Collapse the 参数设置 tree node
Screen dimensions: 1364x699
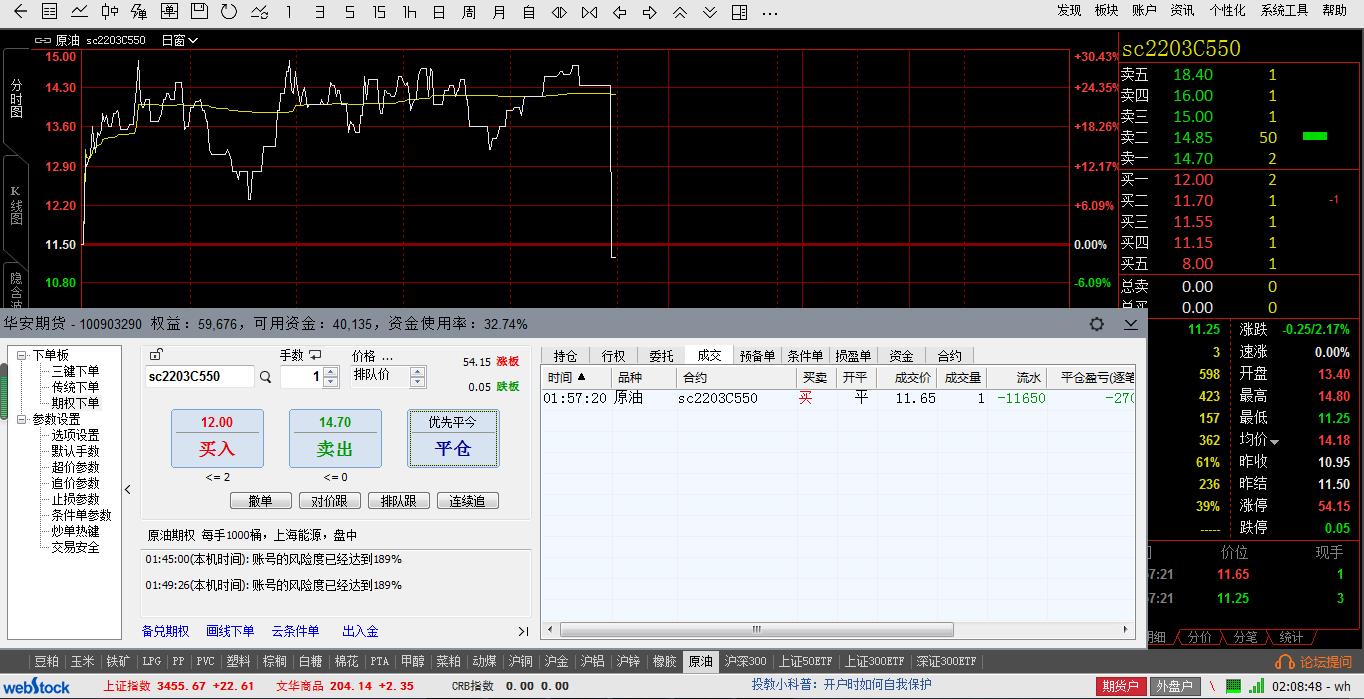tap(22, 419)
